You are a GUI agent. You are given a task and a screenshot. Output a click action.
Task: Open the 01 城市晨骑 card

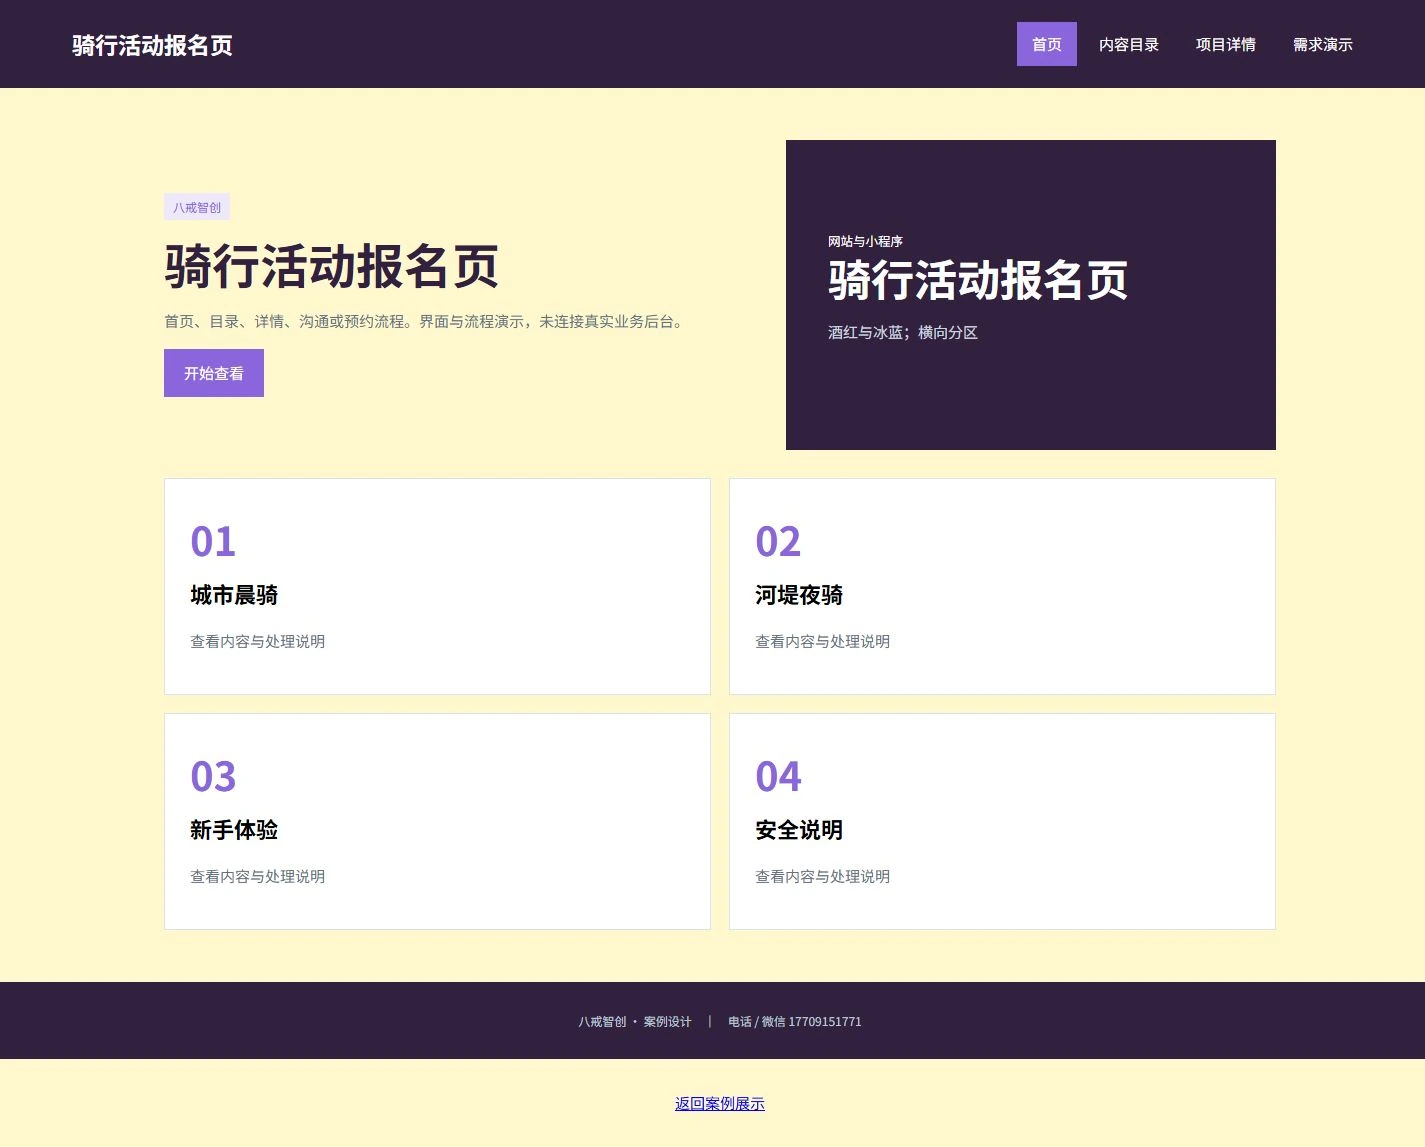(437, 586)
